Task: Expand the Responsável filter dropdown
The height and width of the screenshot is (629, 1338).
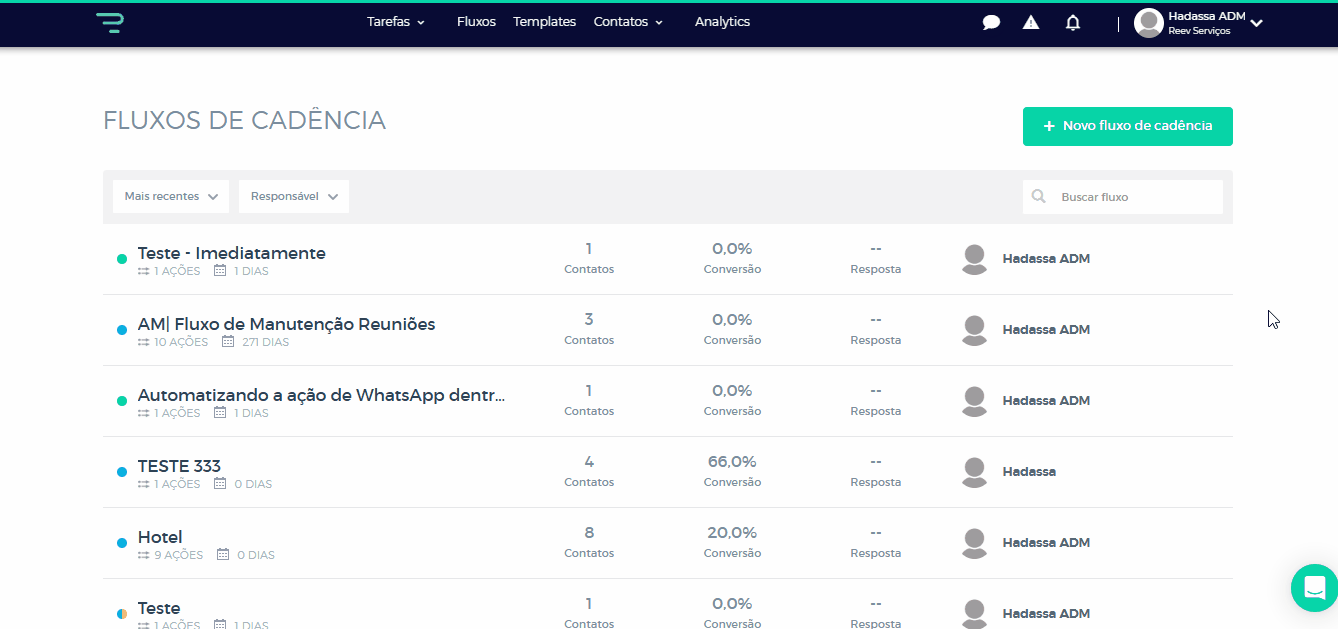Action: tap(294, 197)
